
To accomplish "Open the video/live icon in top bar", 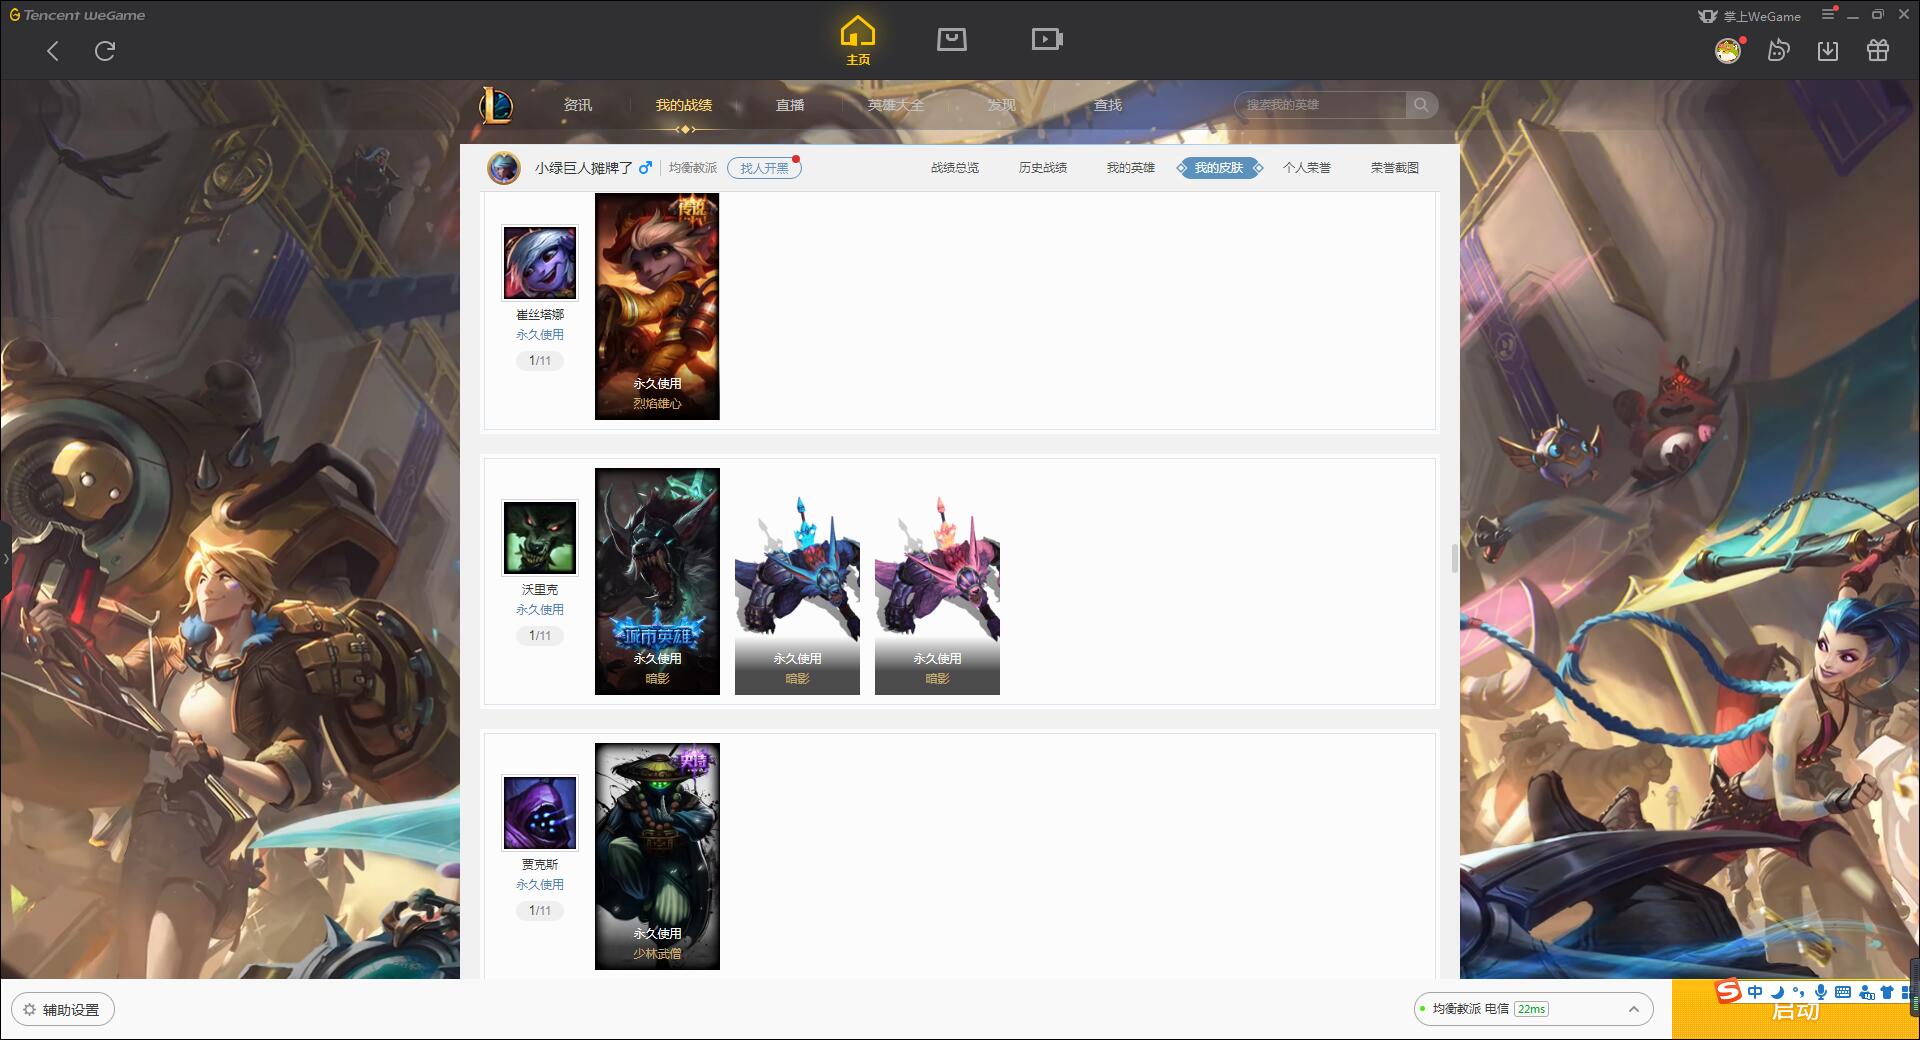I will (1046, 39).
